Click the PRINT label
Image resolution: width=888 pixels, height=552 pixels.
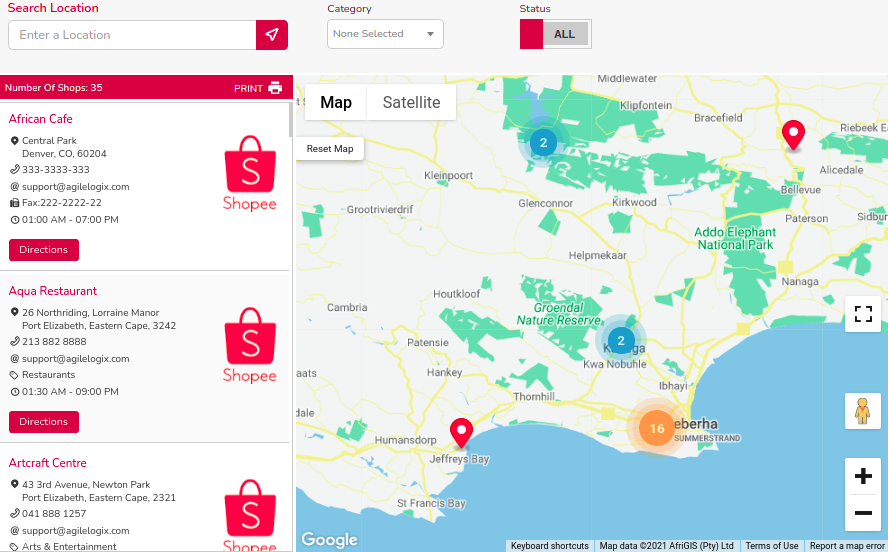point(248,88)
